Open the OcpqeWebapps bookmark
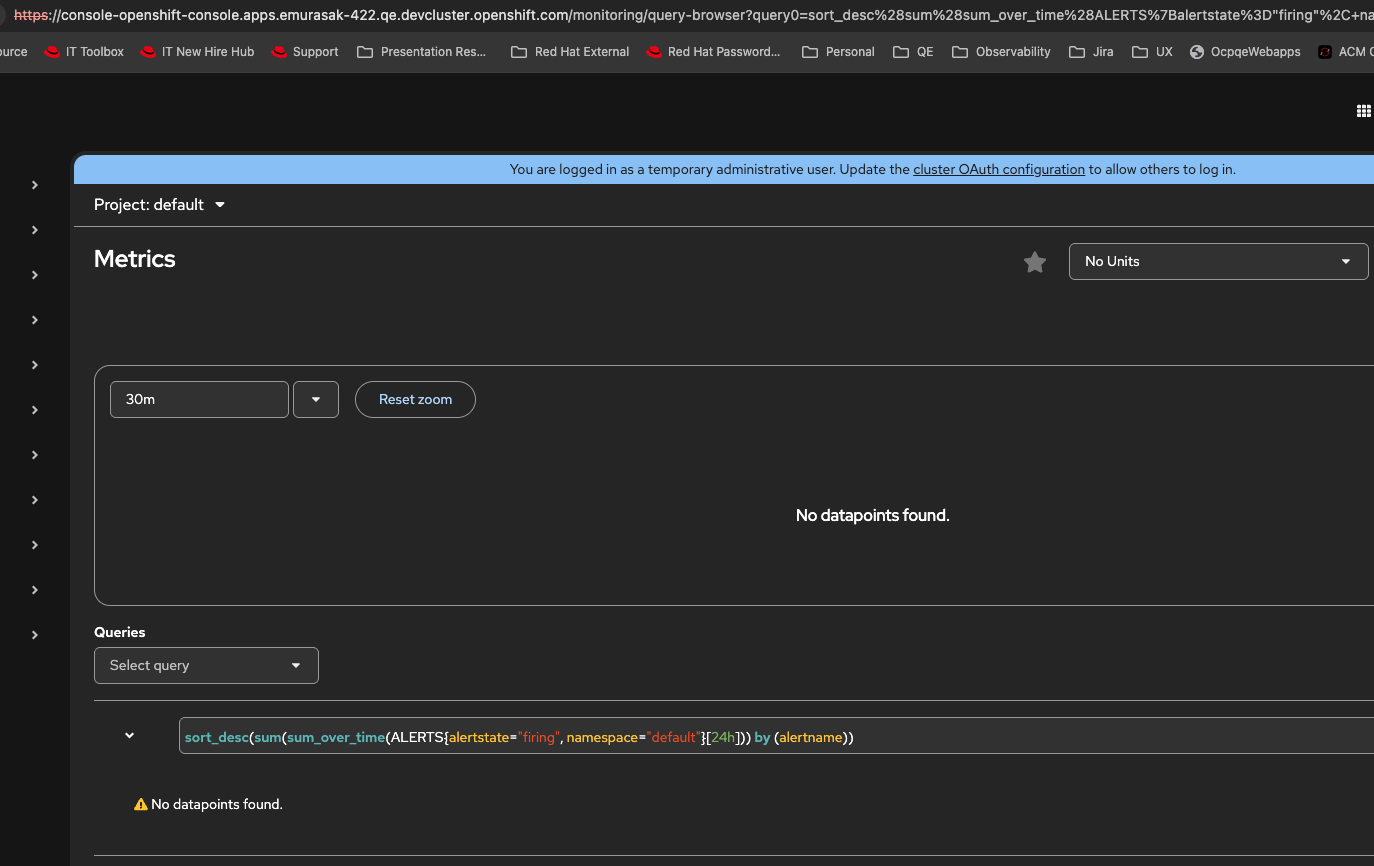The height and width of the screenshot is (866, 1374). click(1245, 52)
